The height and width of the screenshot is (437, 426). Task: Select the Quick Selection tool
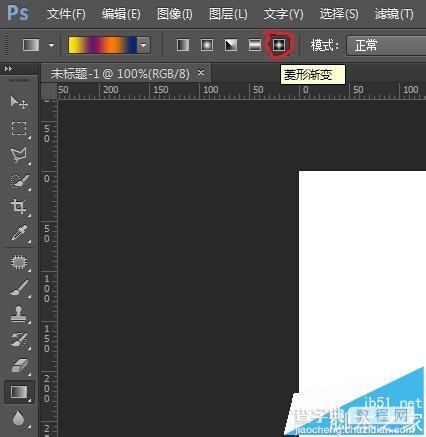(19, 181)
